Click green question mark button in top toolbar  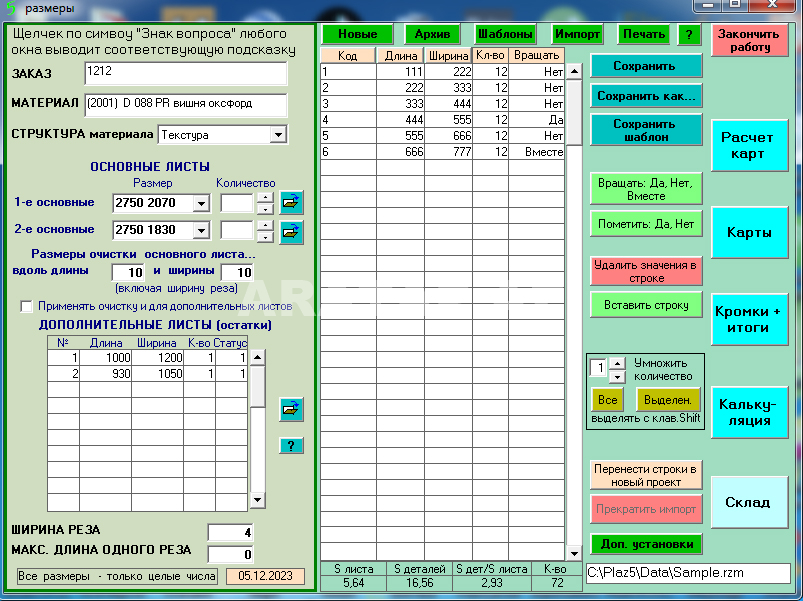pyautogui.click(x=690, y=34)
